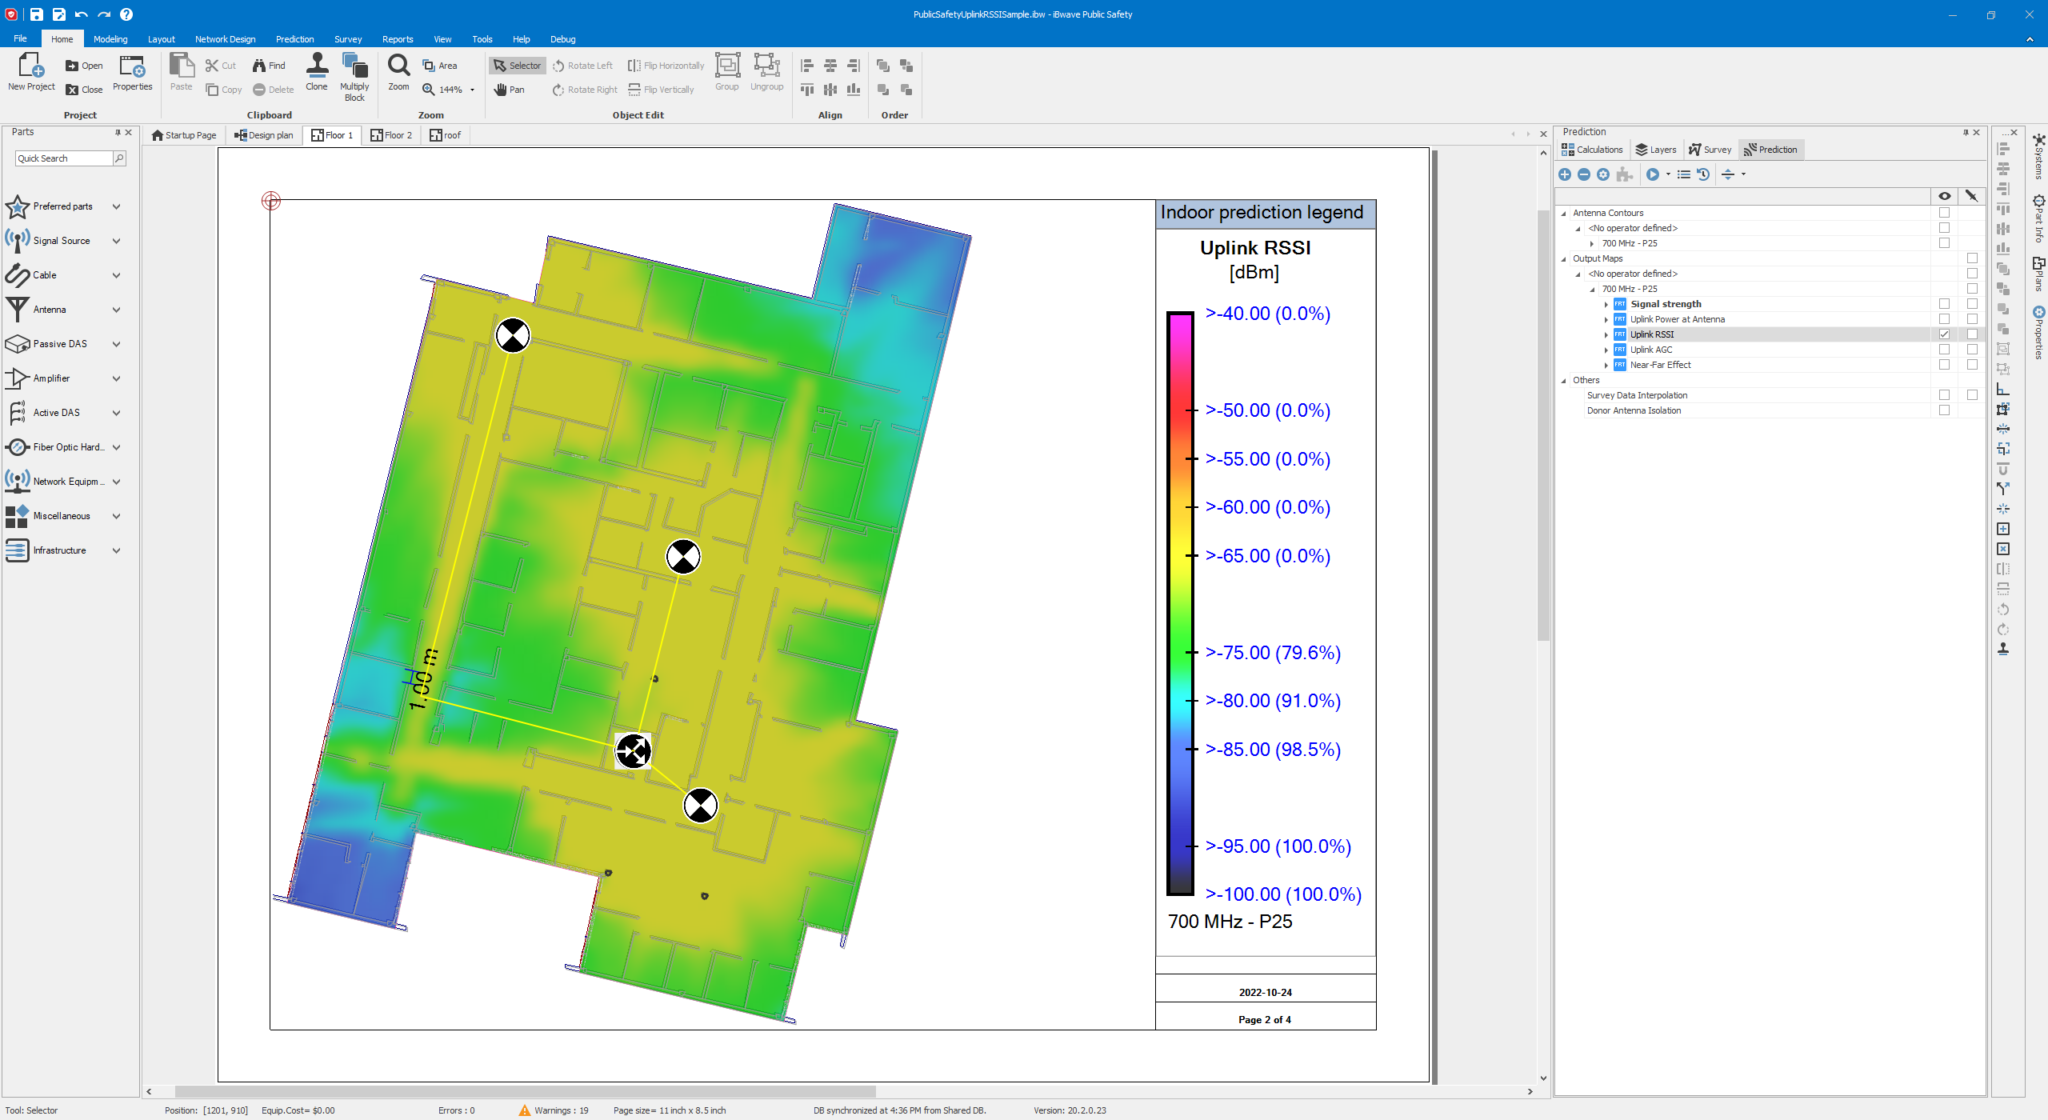Enable visibility for Signal strength output map
2048x1120 pixels.
click(x=1944, y=304)
